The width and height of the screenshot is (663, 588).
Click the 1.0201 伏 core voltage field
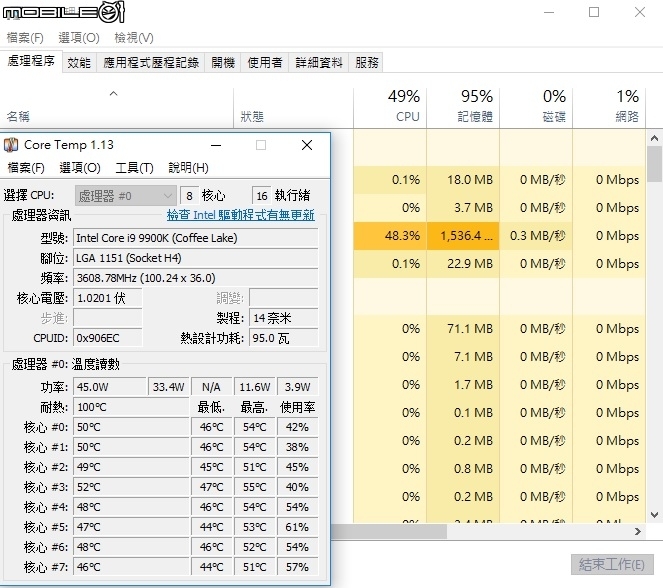(x=108, y=298)
